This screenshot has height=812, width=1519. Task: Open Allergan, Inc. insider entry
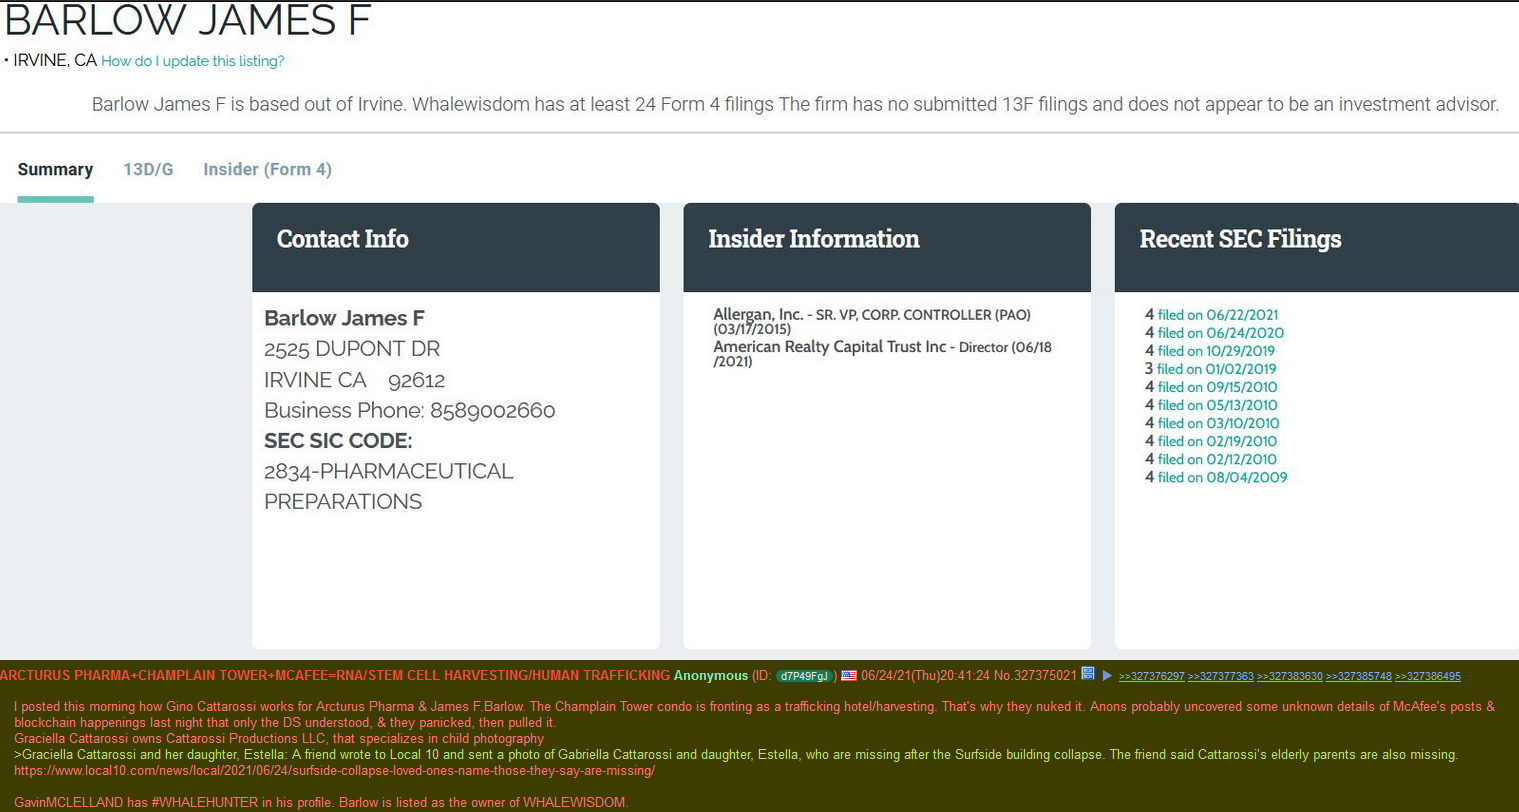pos(871,321)
